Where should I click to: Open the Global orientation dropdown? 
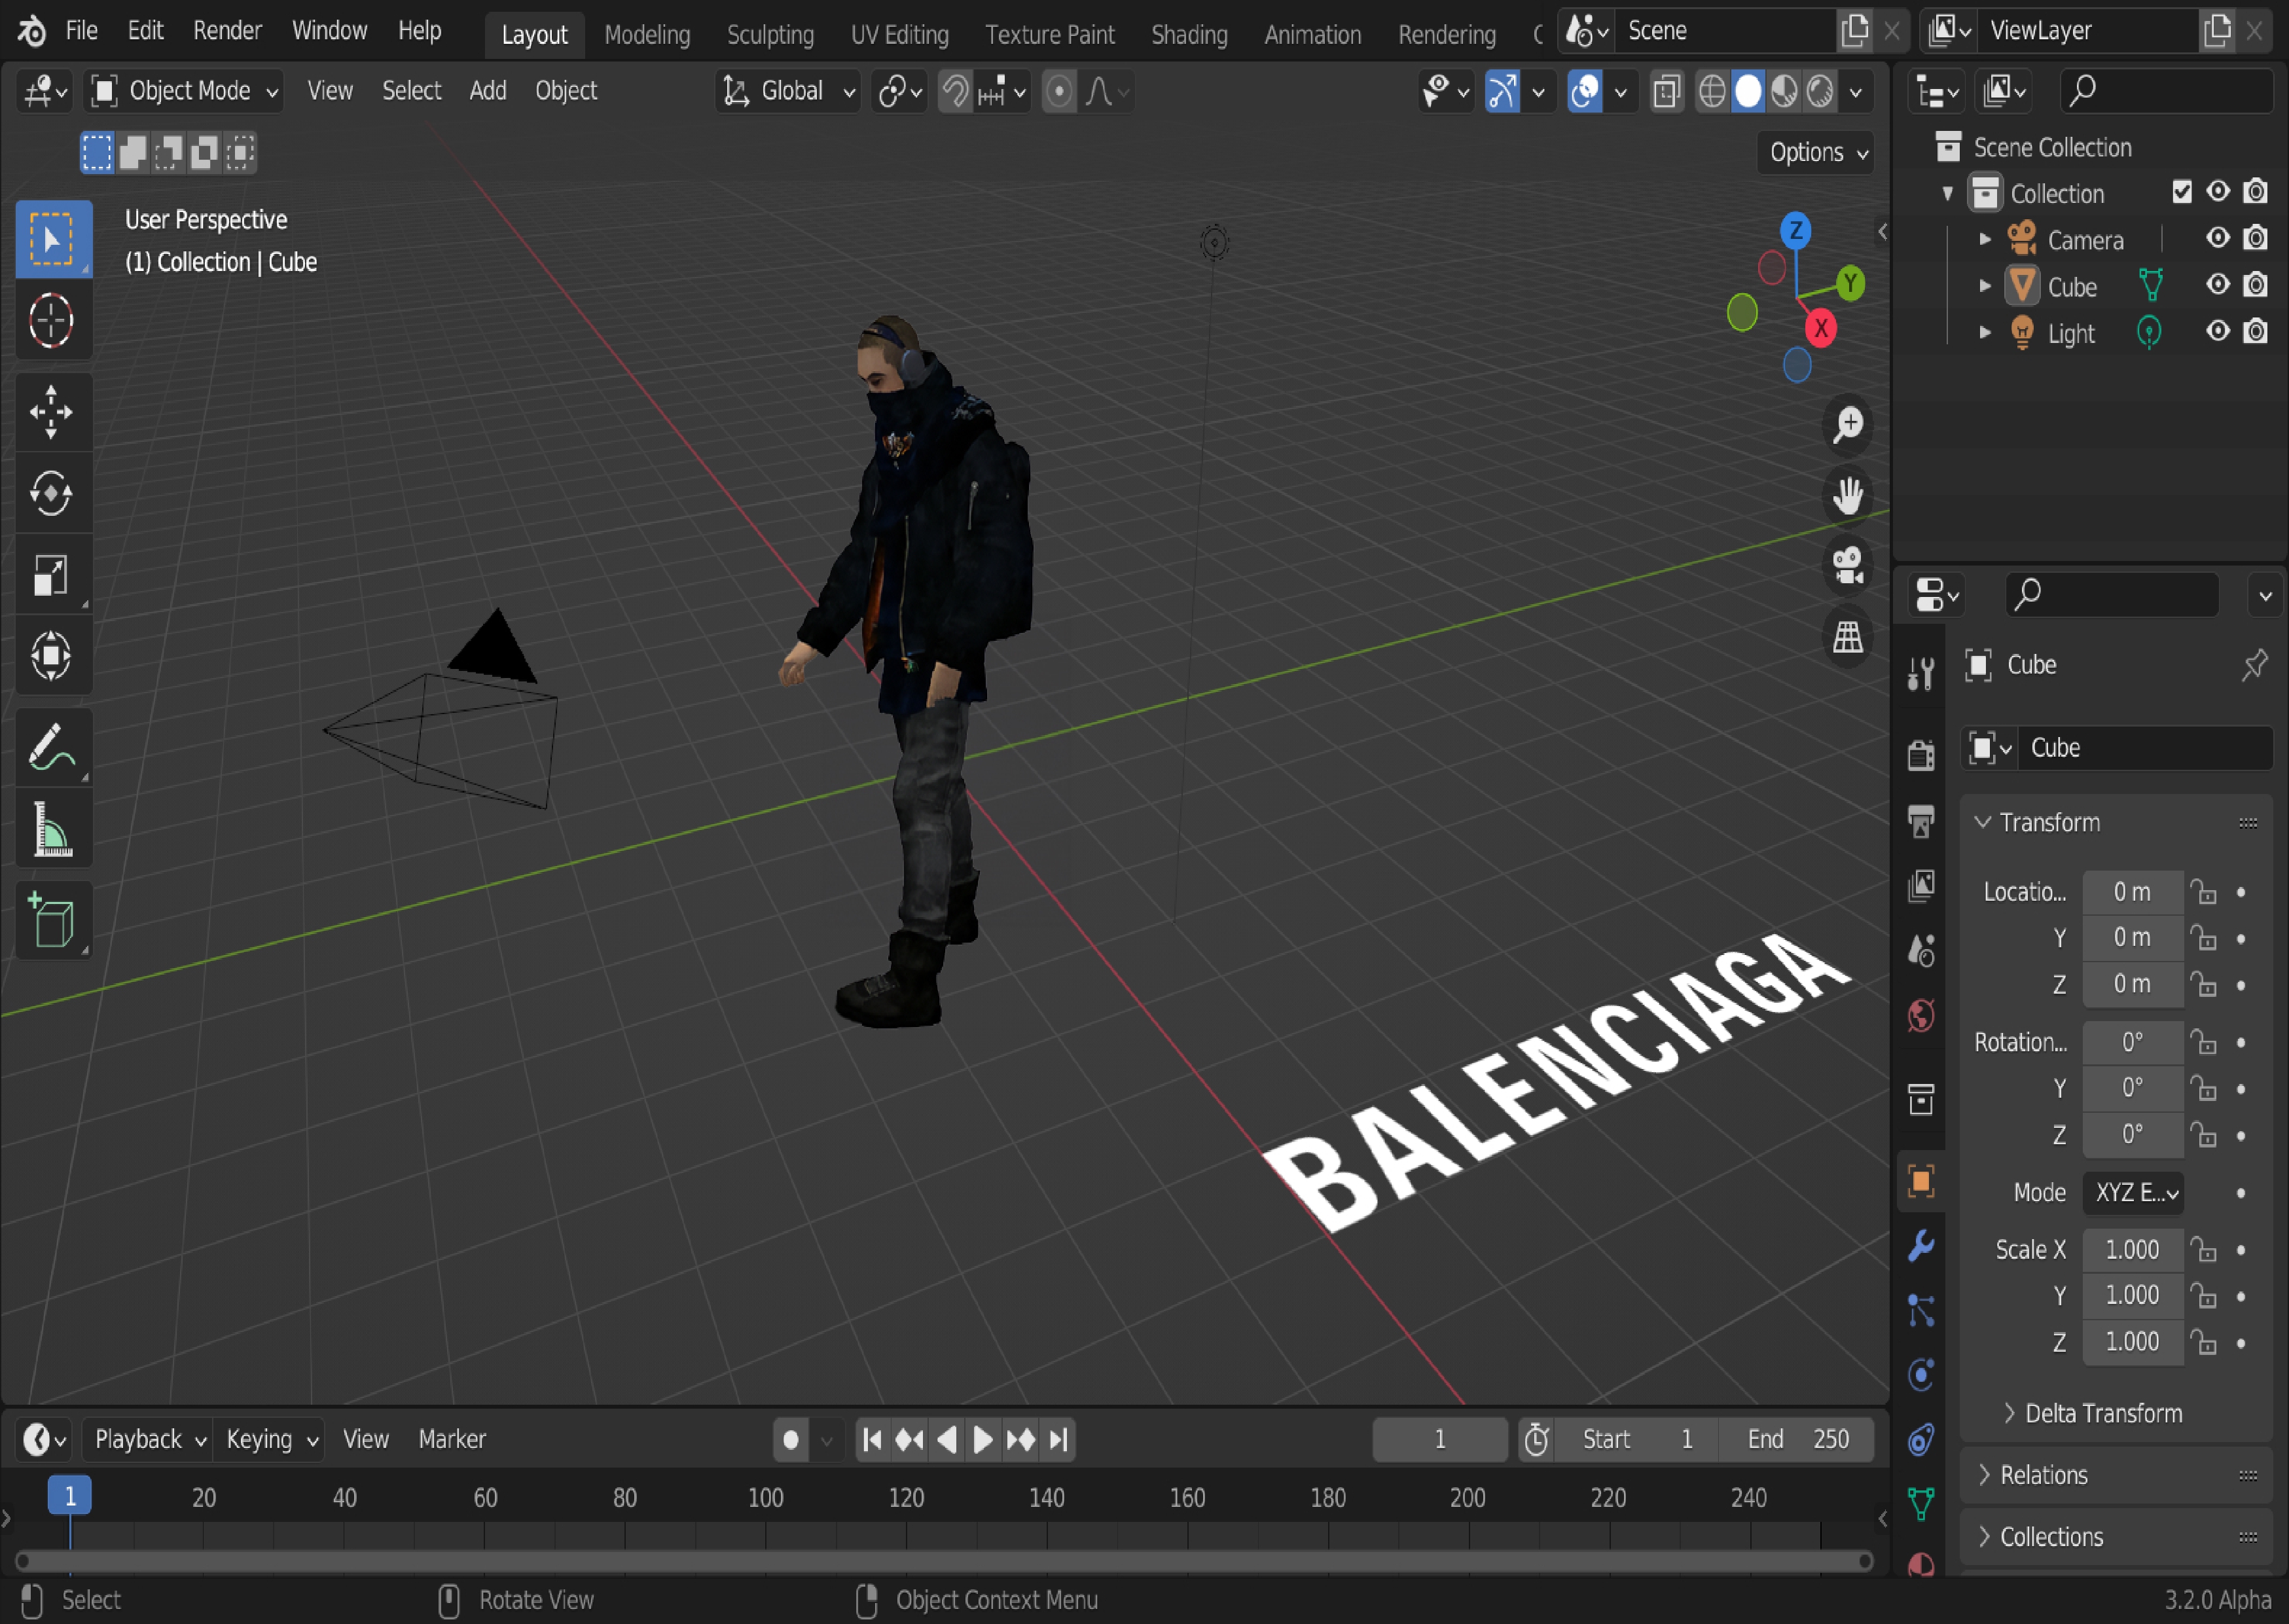(789, 92)
